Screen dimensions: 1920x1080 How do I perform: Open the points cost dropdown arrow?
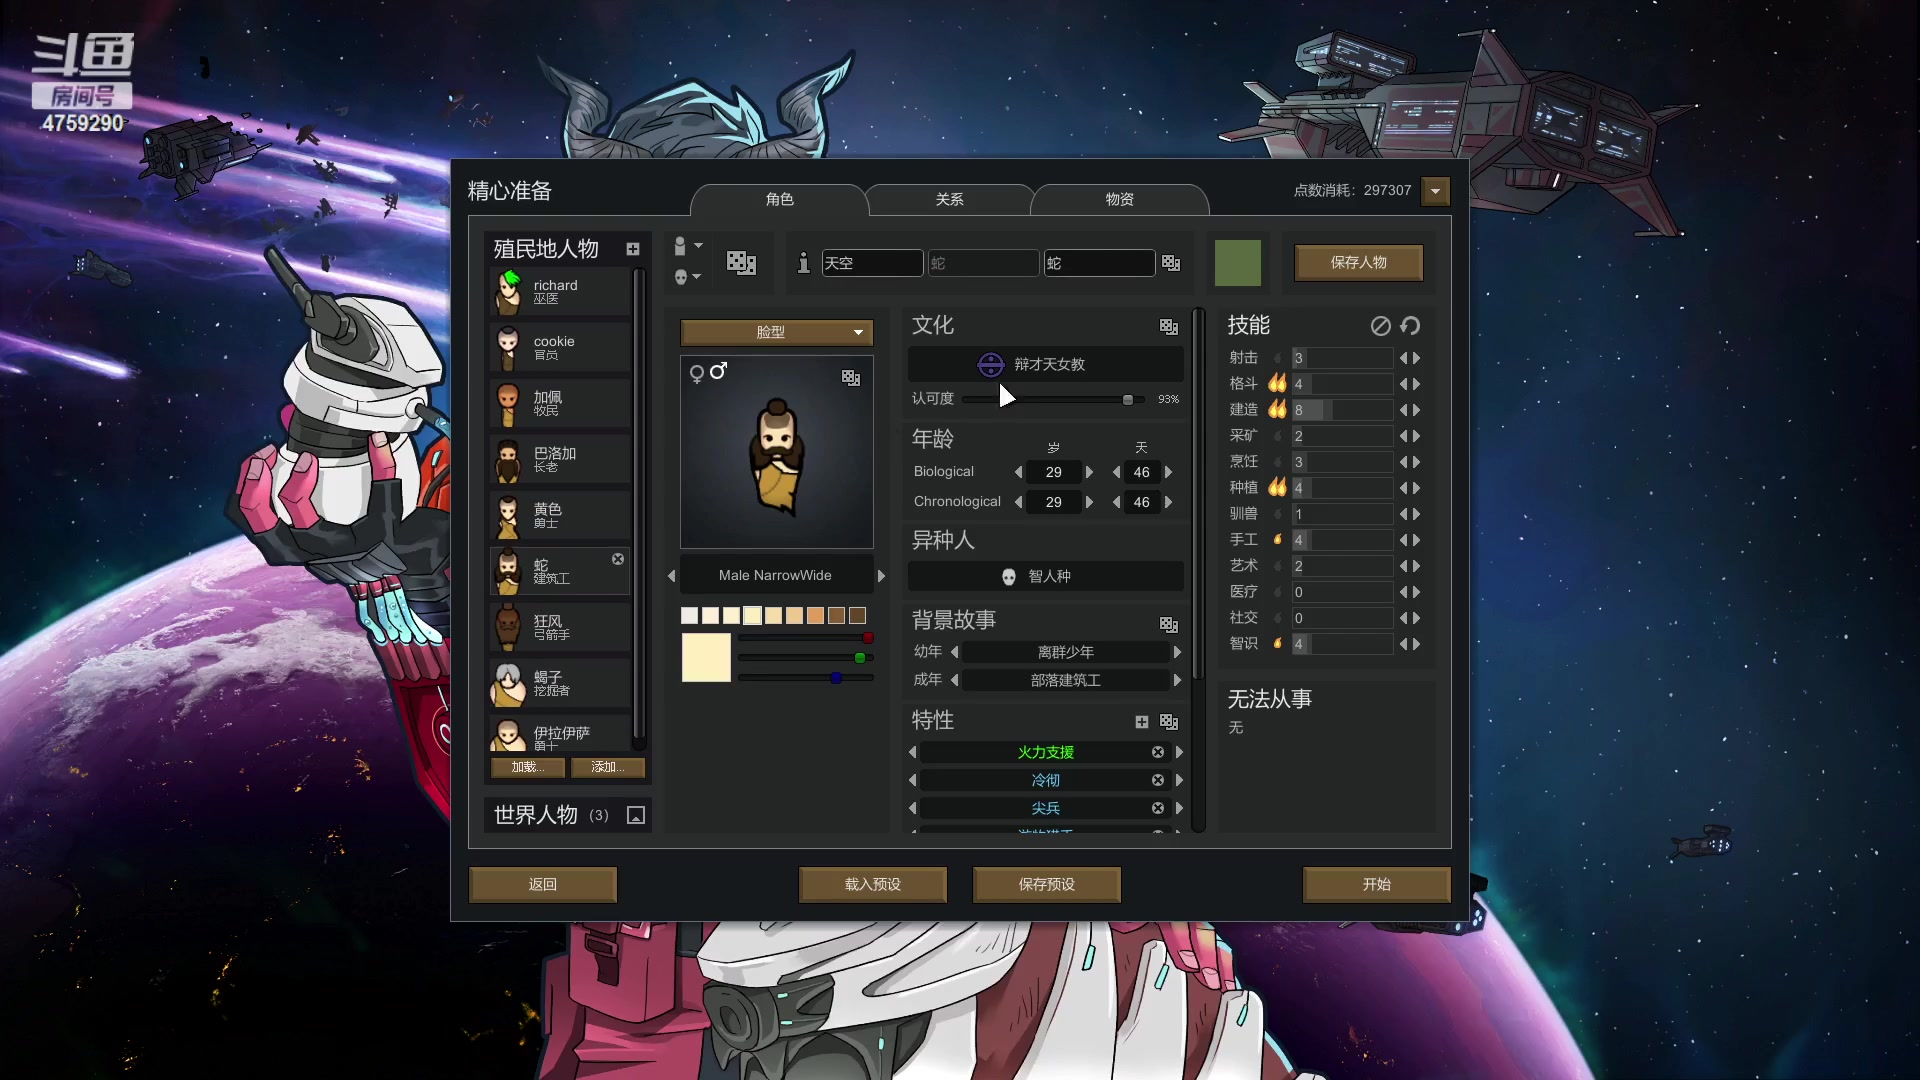(1436, 191)
